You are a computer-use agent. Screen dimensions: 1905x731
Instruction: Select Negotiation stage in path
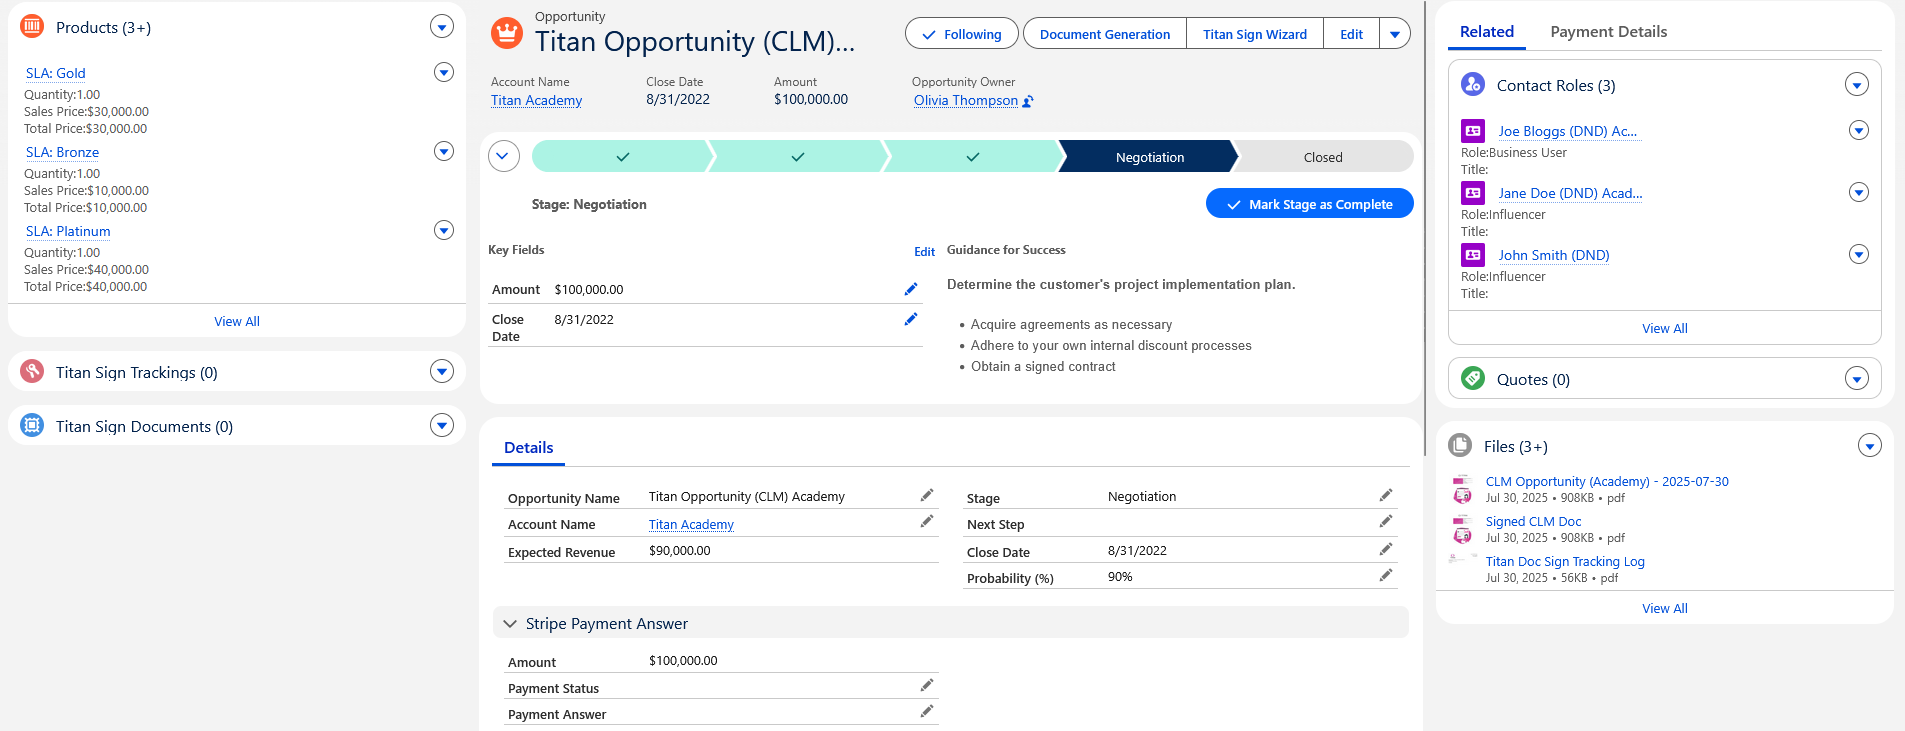click(x=1149, y=157)
